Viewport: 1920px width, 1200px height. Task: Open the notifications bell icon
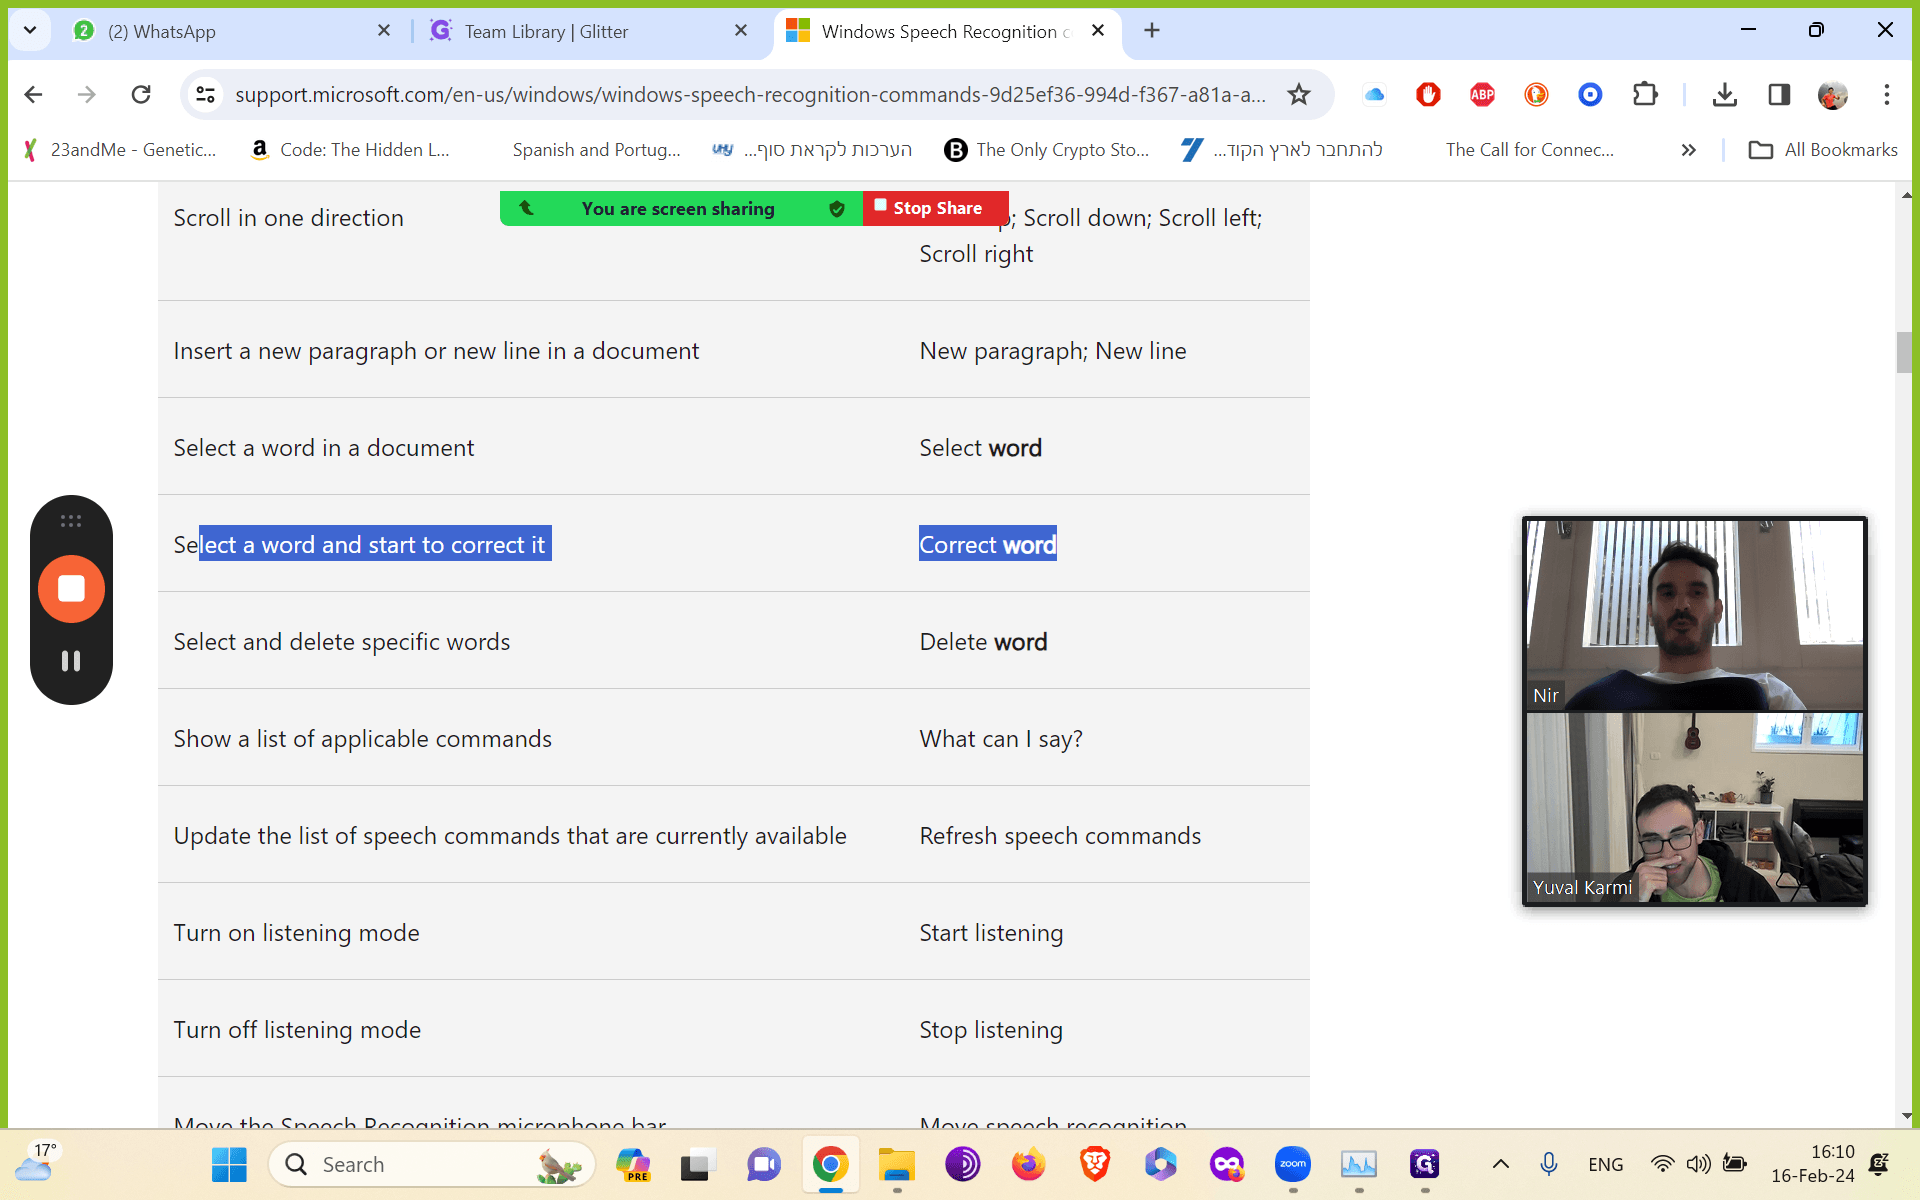[x=1880, y=1164]
